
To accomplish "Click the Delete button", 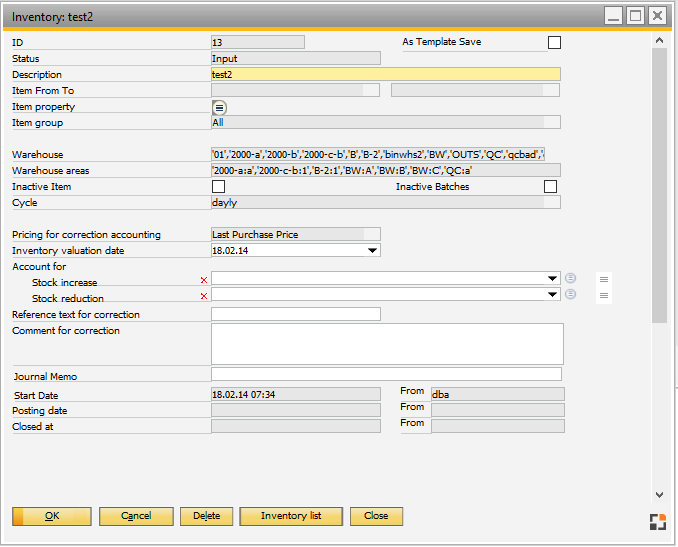I will tap(206, 516).
